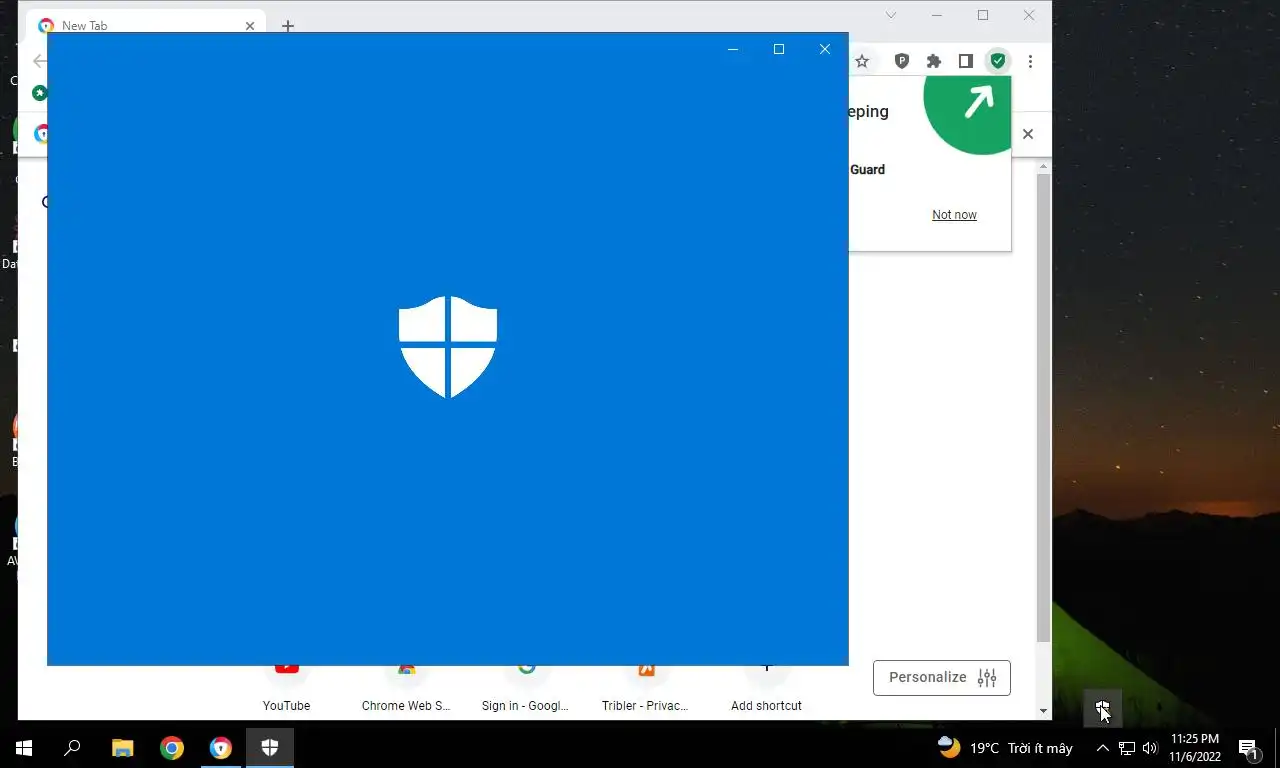The height and width of the screenshot is (768, 1280).
Task: Close the Windows Security window
Action: [825, 49]
